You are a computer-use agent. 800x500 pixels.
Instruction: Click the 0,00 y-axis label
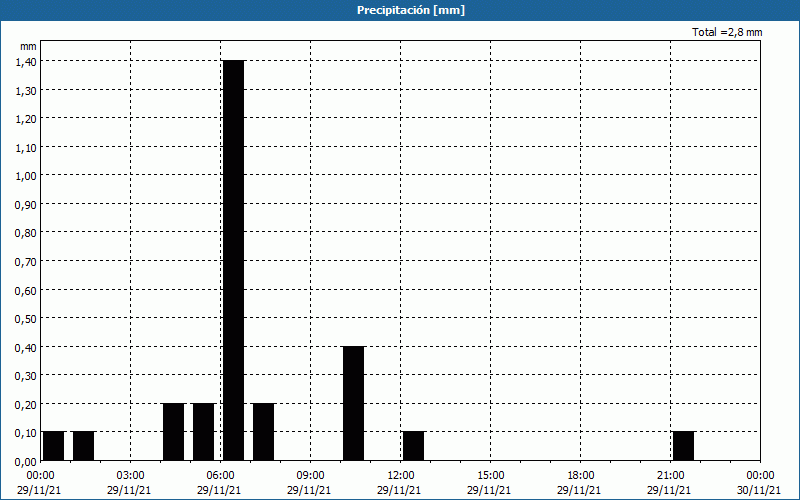[26, 462]
